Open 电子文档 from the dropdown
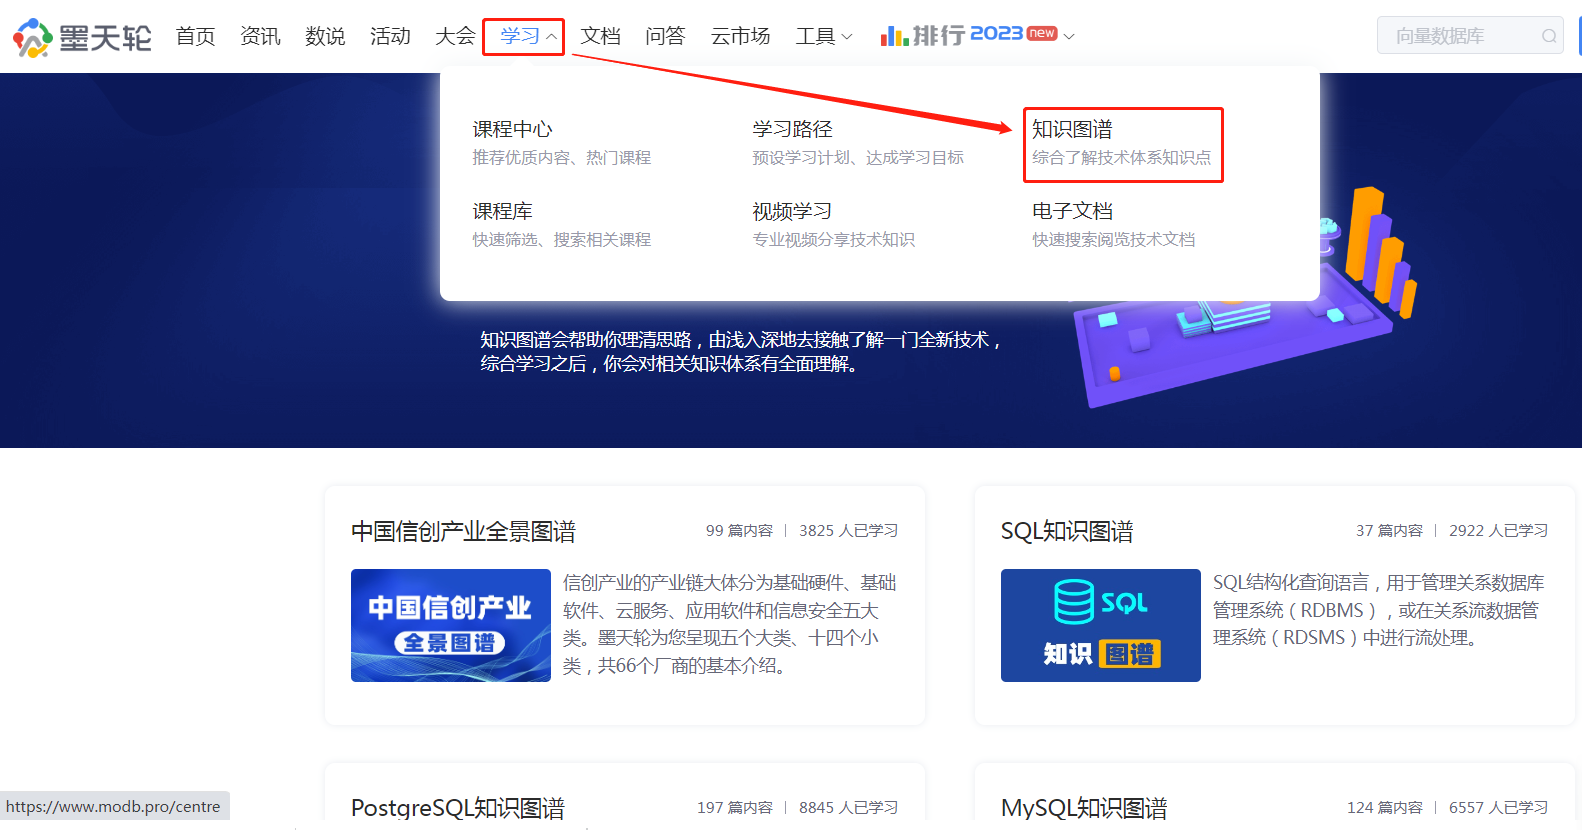The height and width of the screenshot is (830, 1582). [1072, 211]
